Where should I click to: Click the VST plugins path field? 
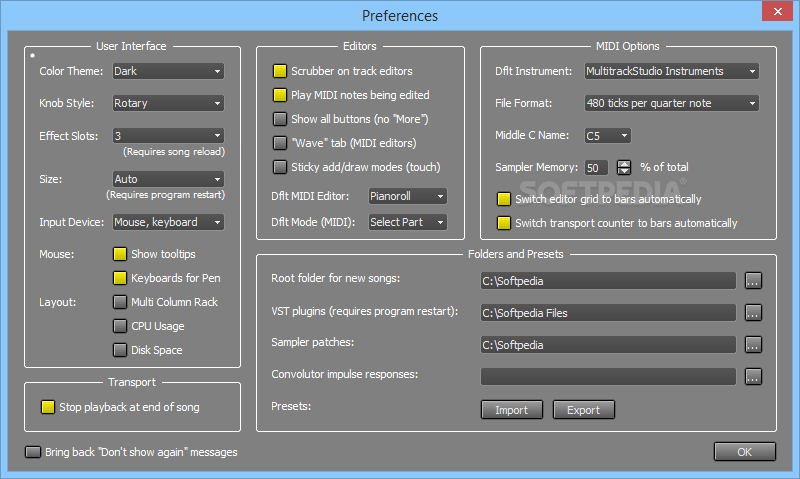608,313
